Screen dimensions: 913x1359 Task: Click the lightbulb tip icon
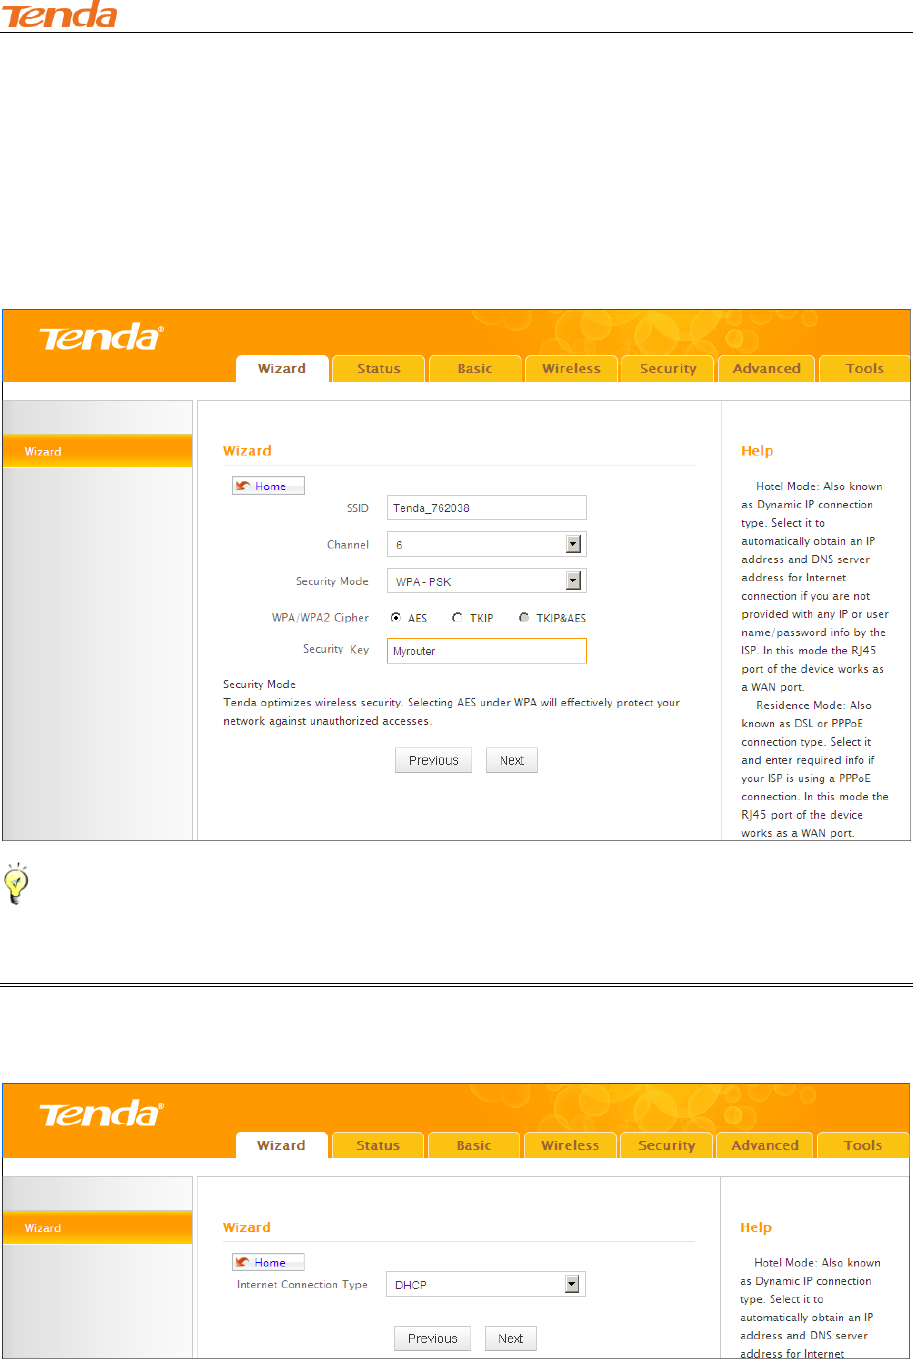17,885
